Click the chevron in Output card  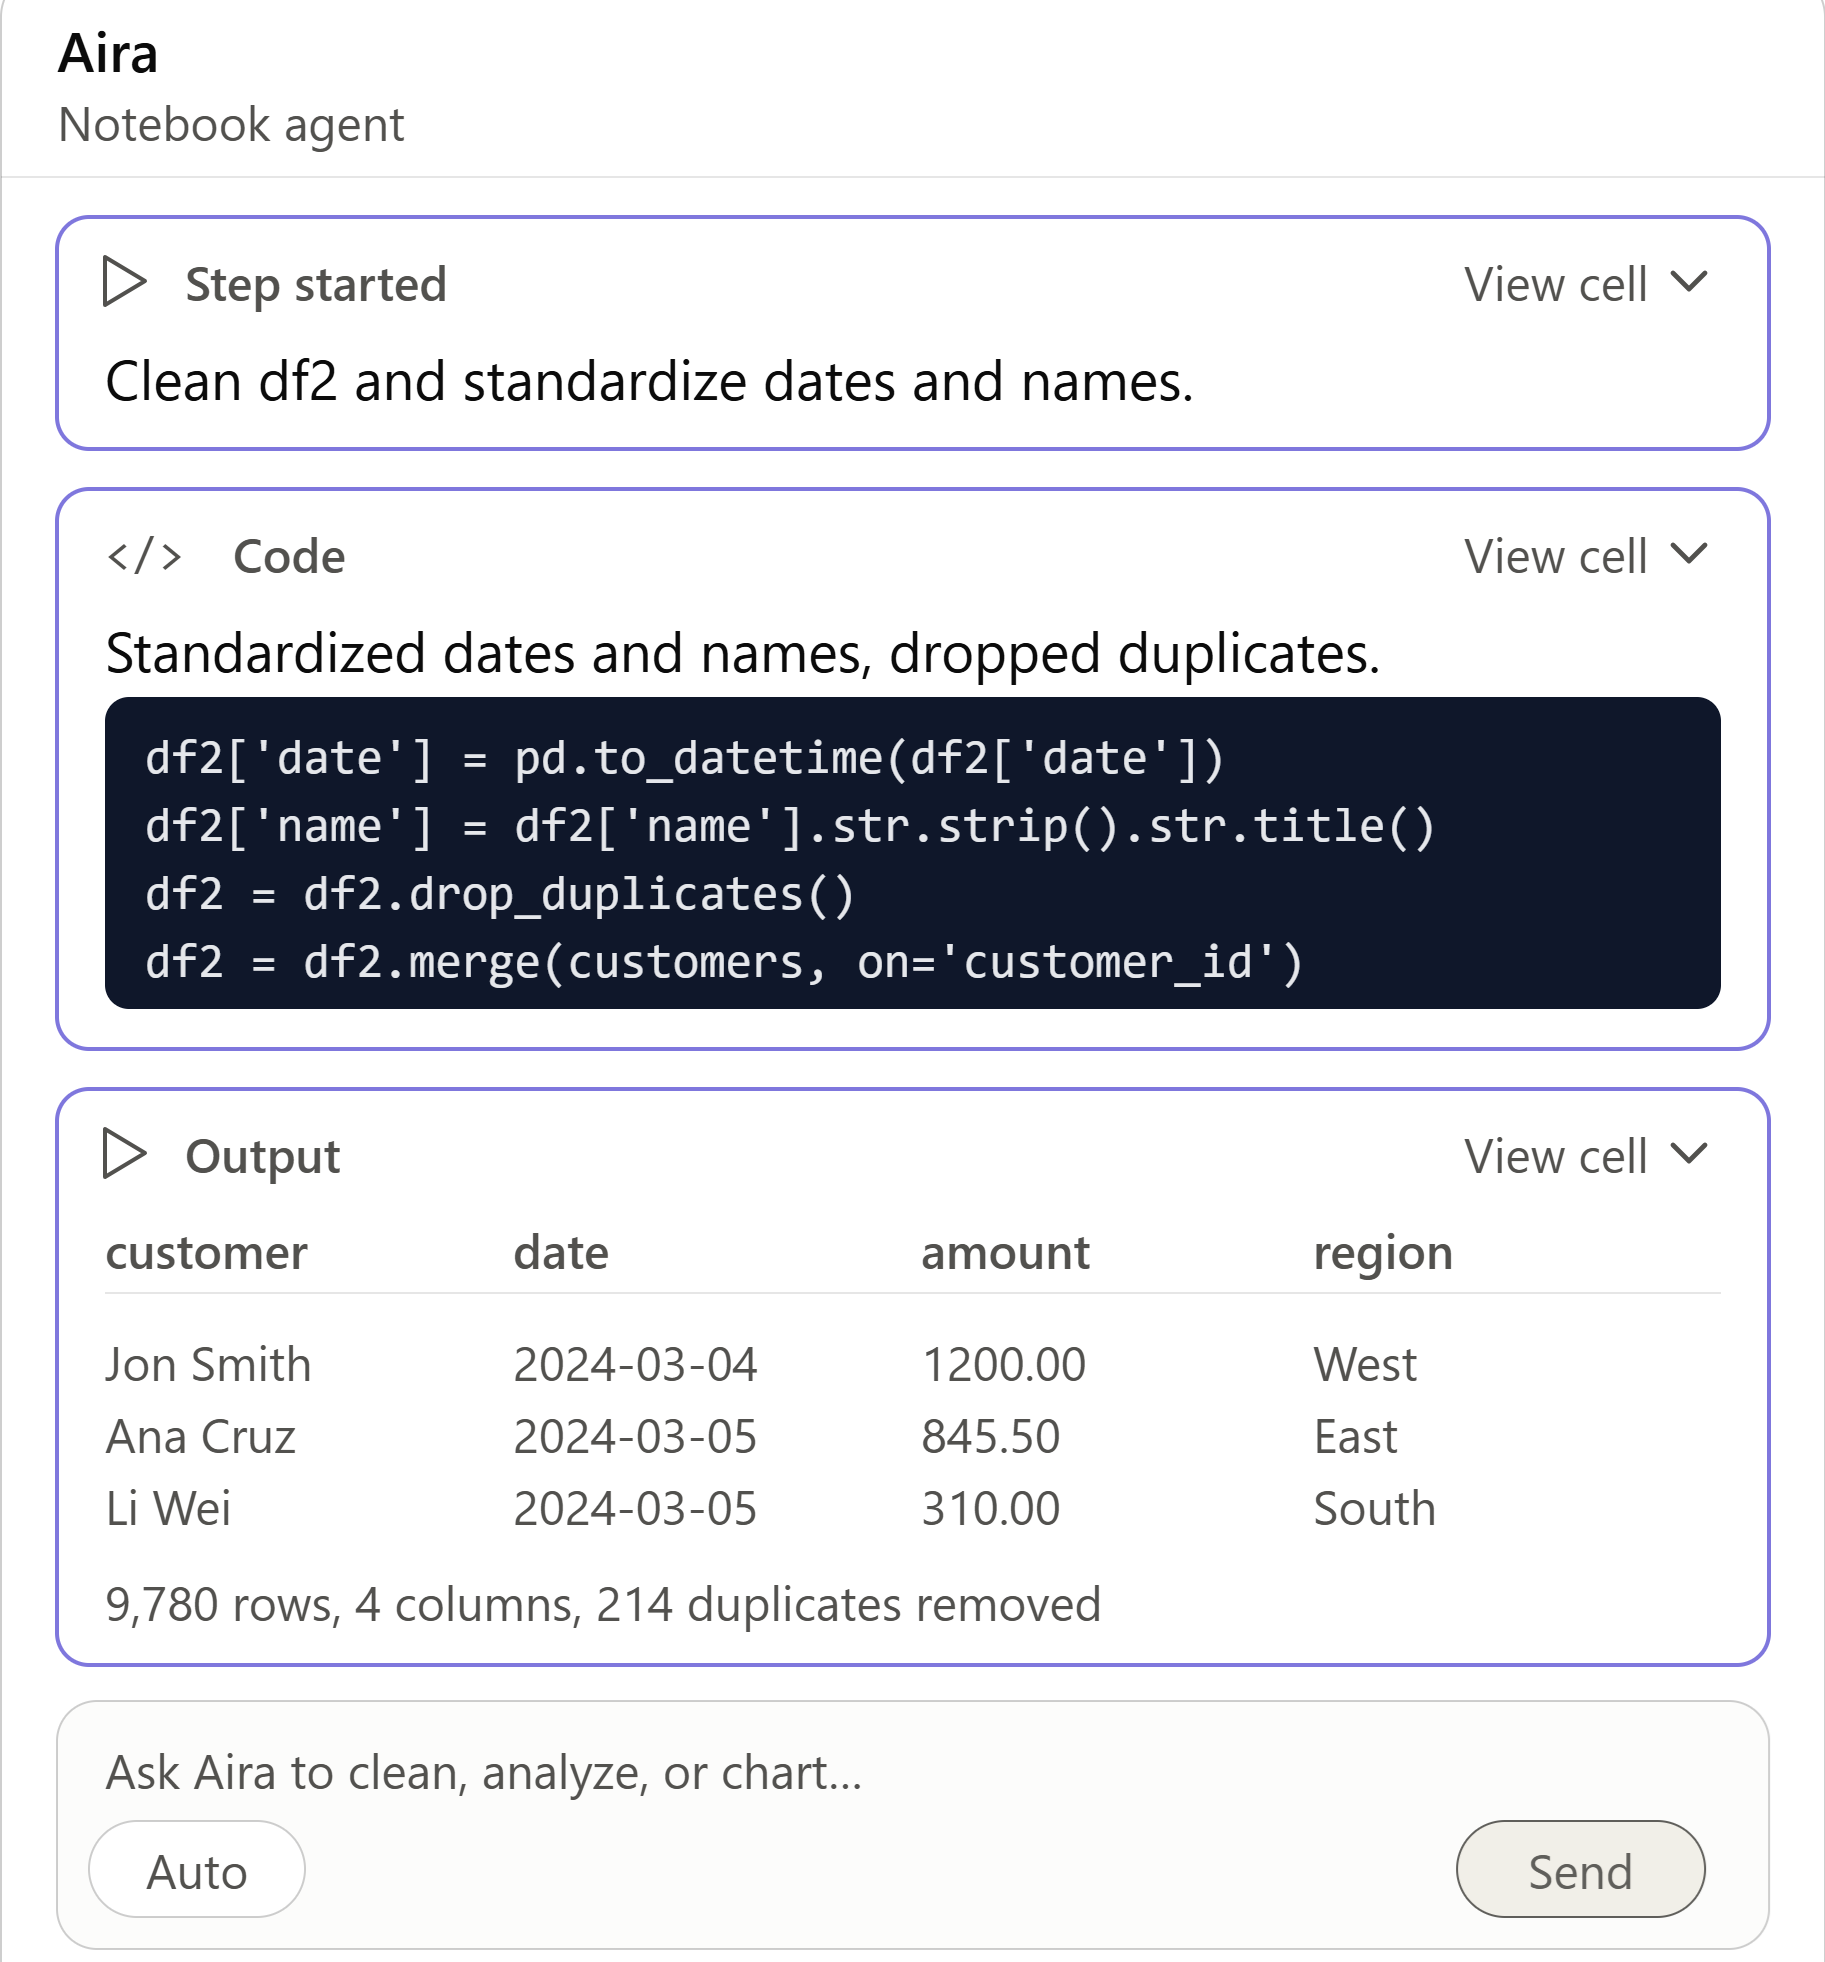1690,1154
